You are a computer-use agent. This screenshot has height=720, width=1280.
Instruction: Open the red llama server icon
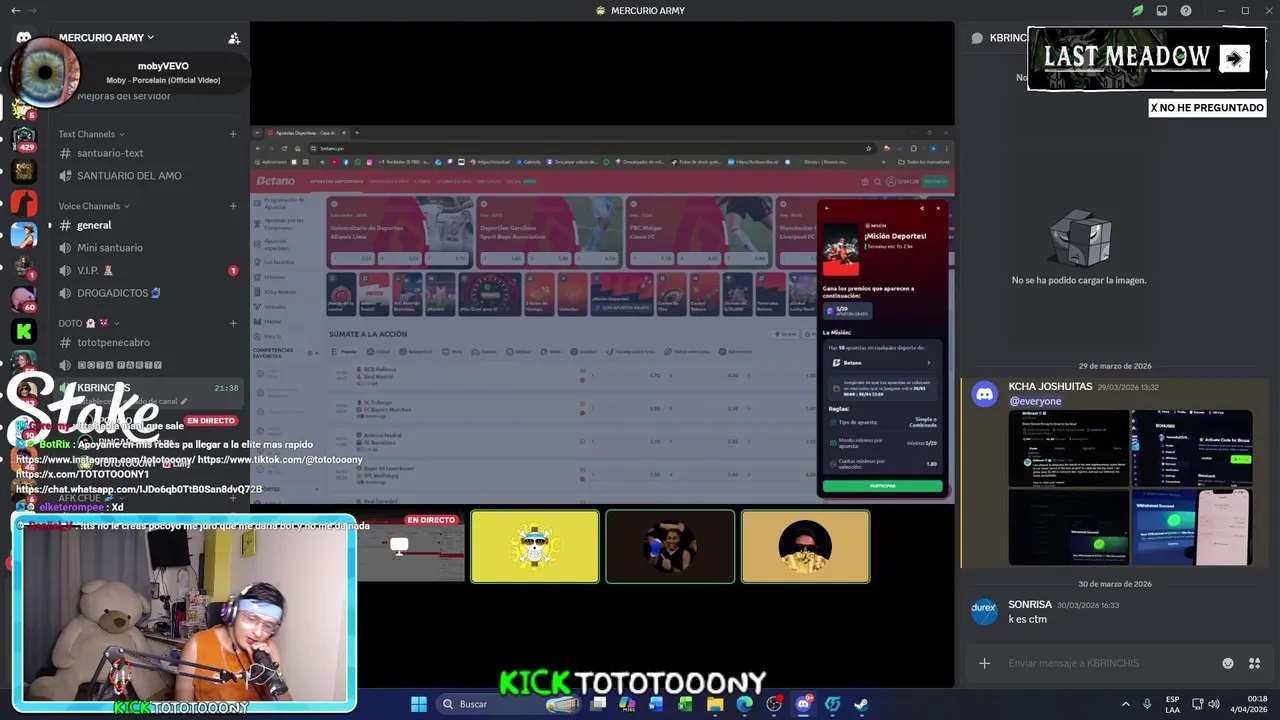point(24,203)
